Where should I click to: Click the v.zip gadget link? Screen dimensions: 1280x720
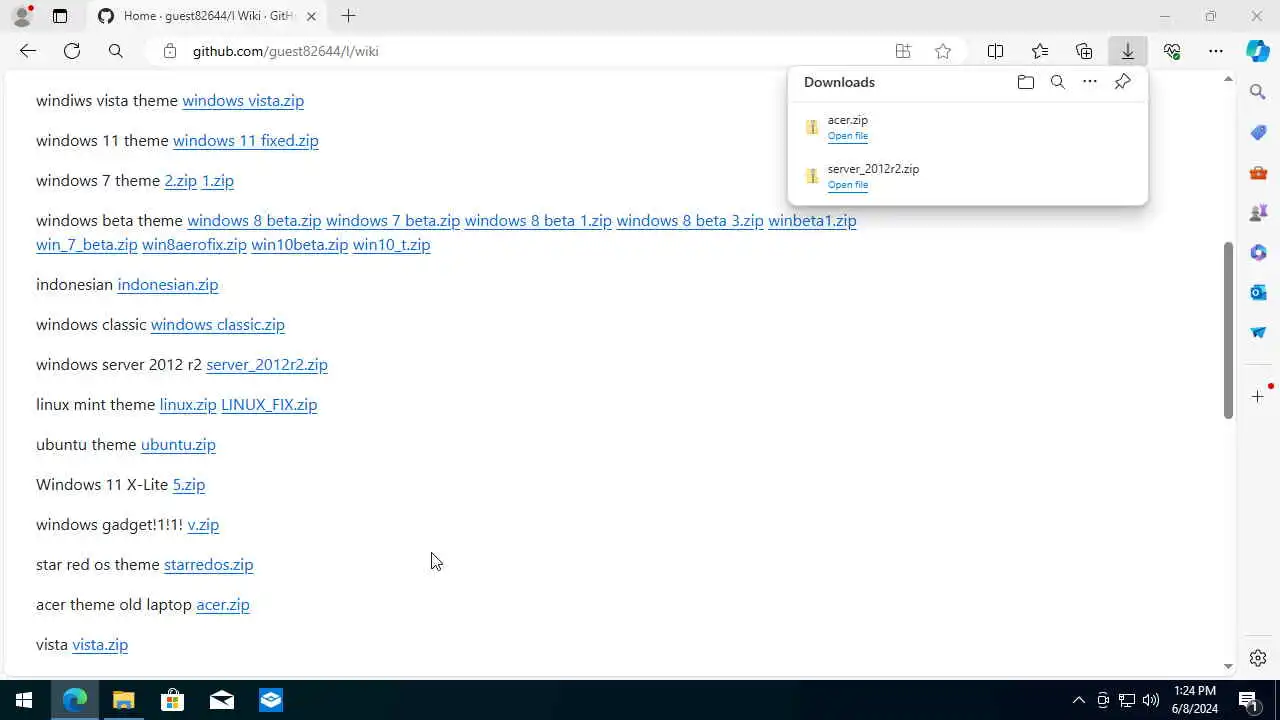[203, 524]
